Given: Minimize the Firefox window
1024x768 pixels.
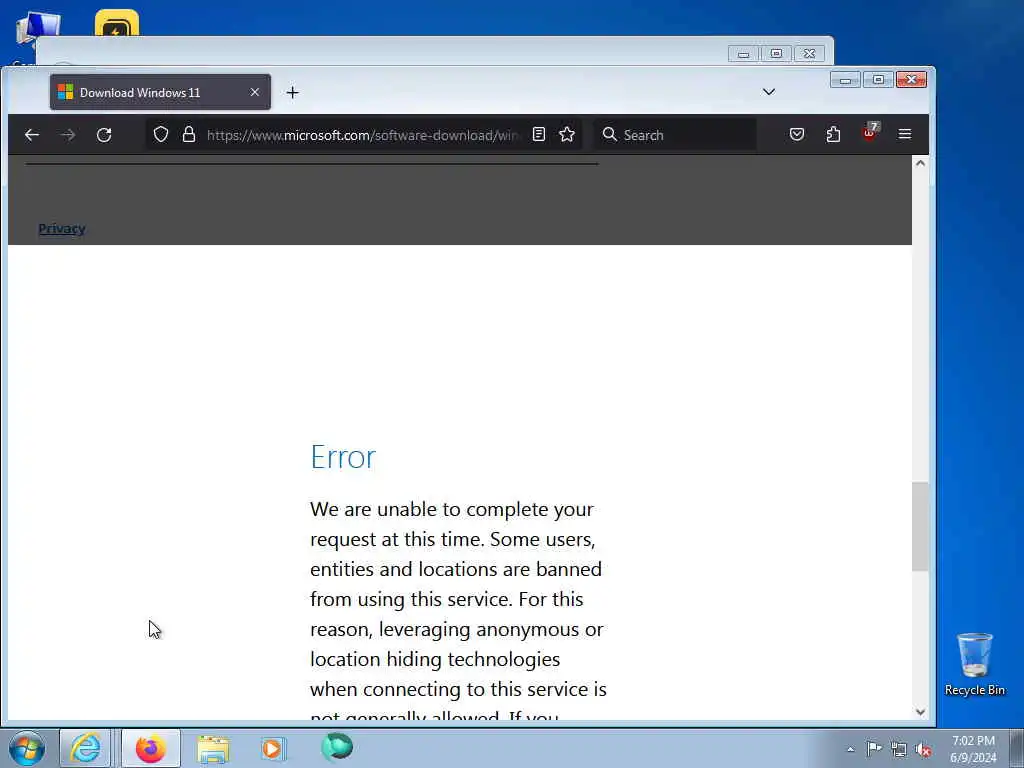Looking at the screenshot, I should click(845, 80).
